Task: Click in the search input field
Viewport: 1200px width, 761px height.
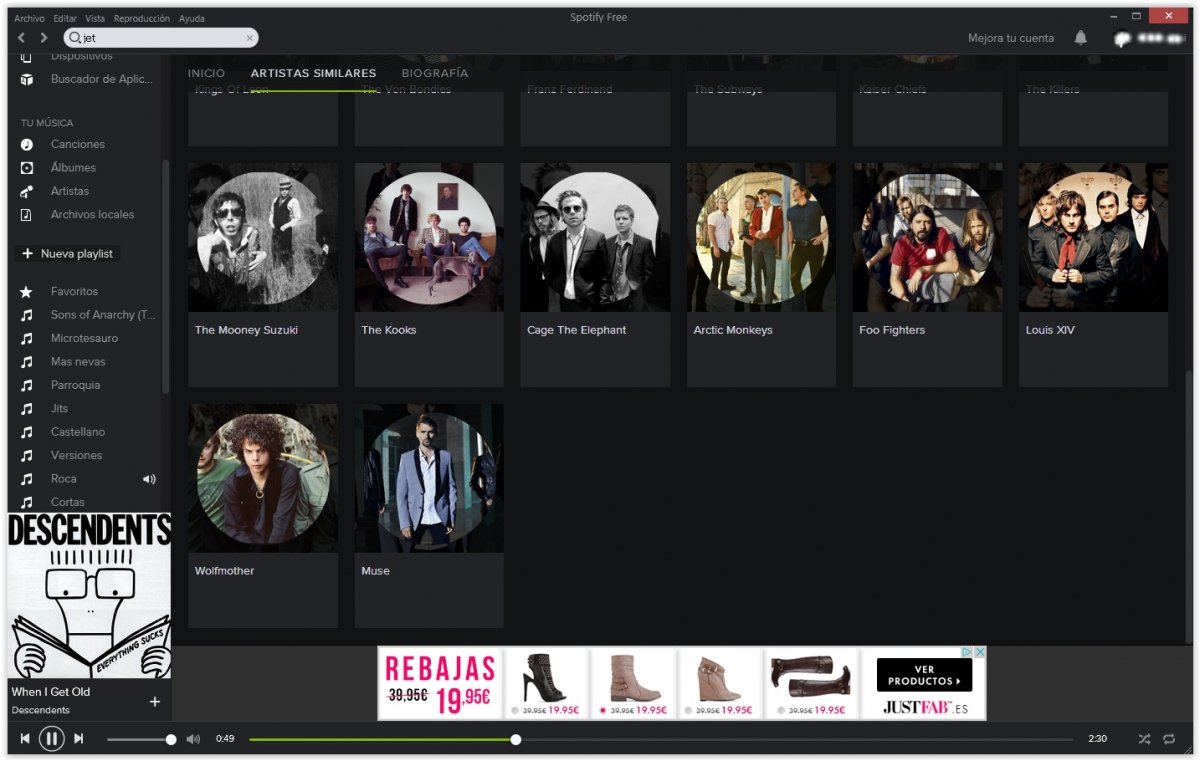Action: click(x=160, y=38)
